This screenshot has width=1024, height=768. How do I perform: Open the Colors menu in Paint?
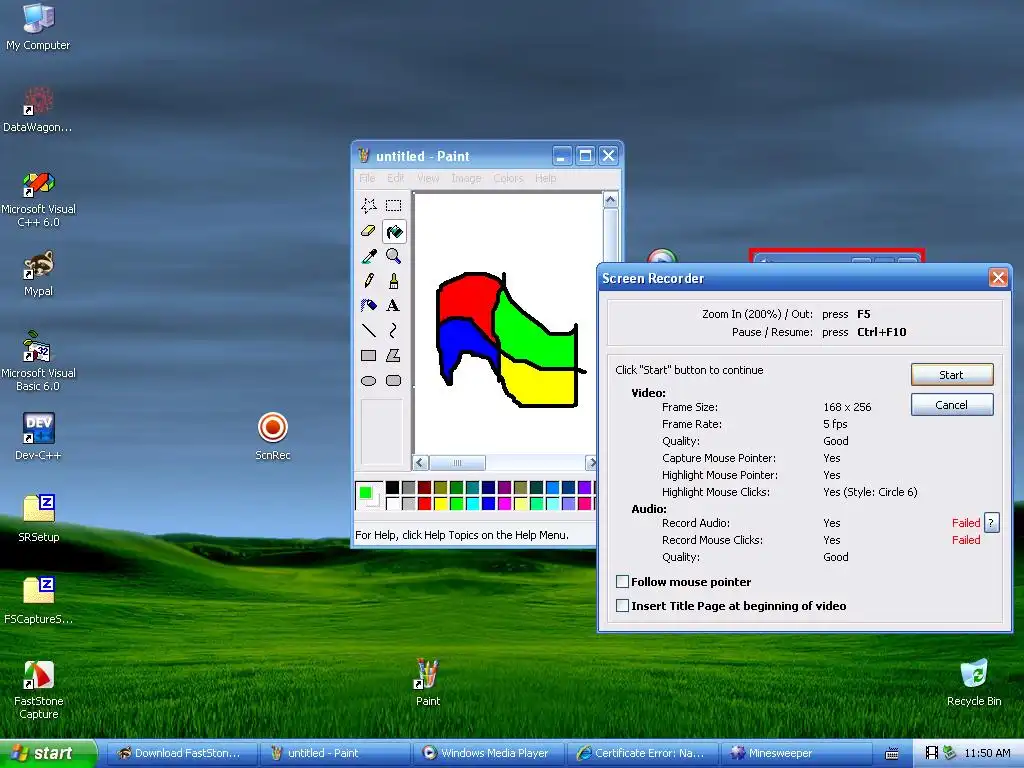pyautogui.click(x=508, y=178)
